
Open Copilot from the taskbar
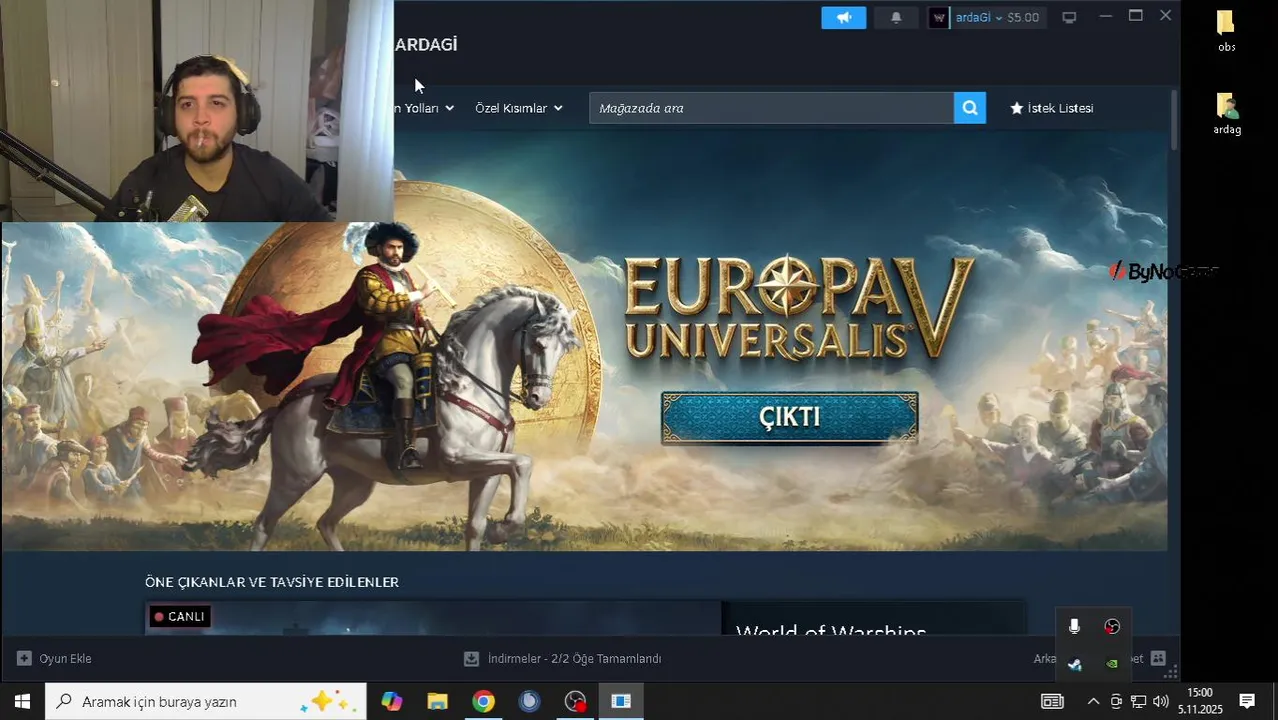click(391, 701)
